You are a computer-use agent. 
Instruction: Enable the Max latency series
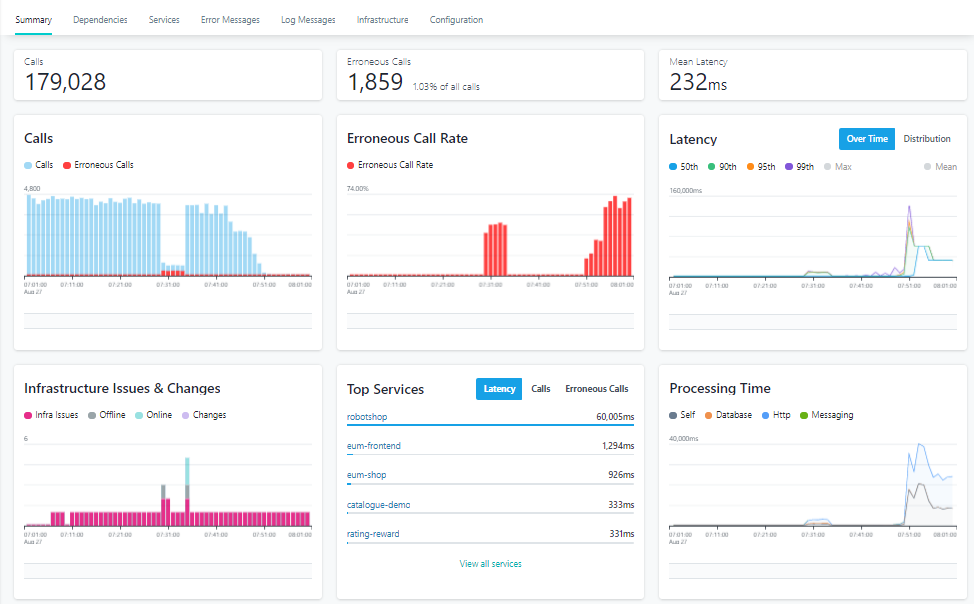coord(837,167)
